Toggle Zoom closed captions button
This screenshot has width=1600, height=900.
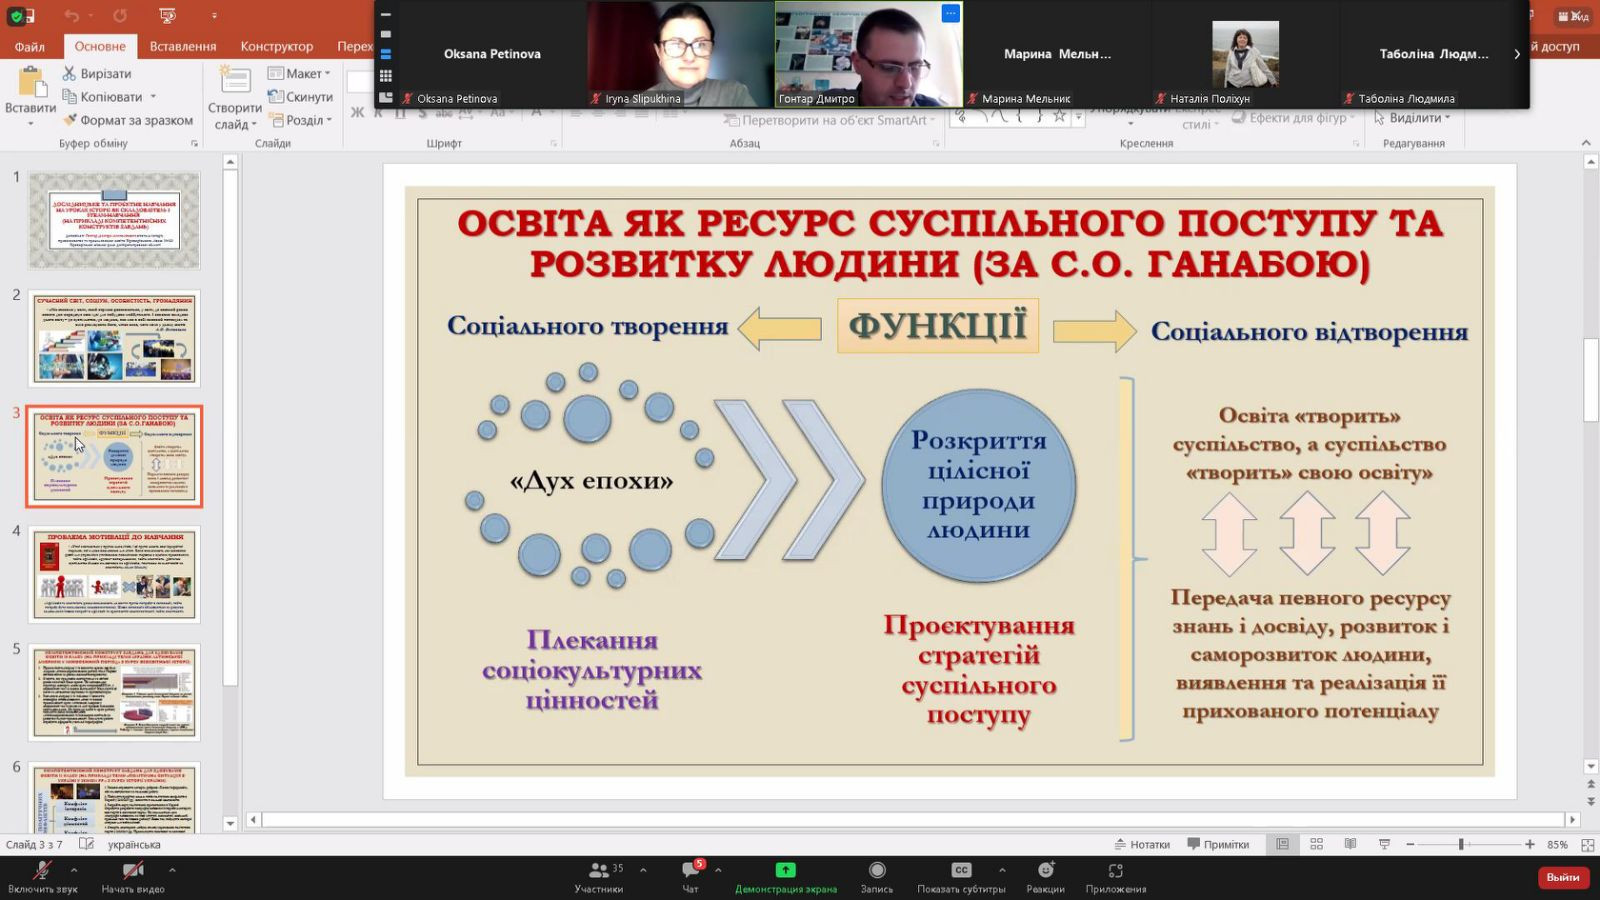coord(961,870)
